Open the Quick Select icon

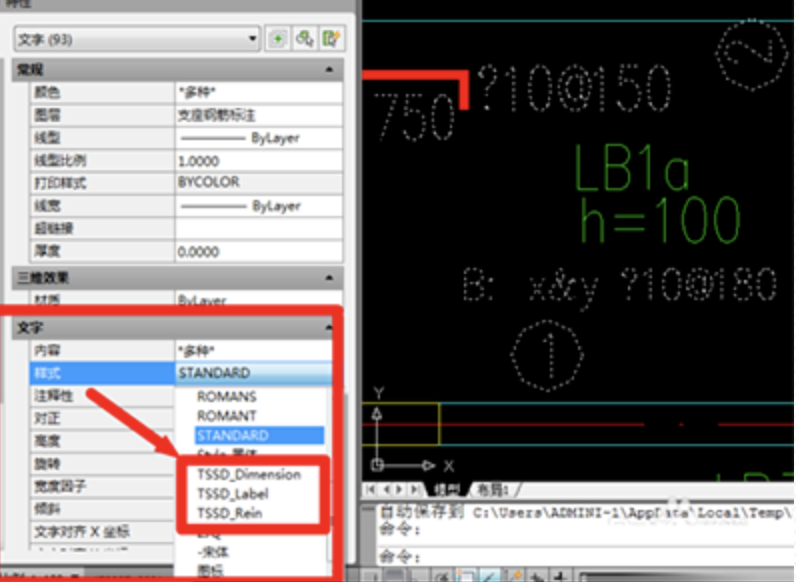coord(331,39)
